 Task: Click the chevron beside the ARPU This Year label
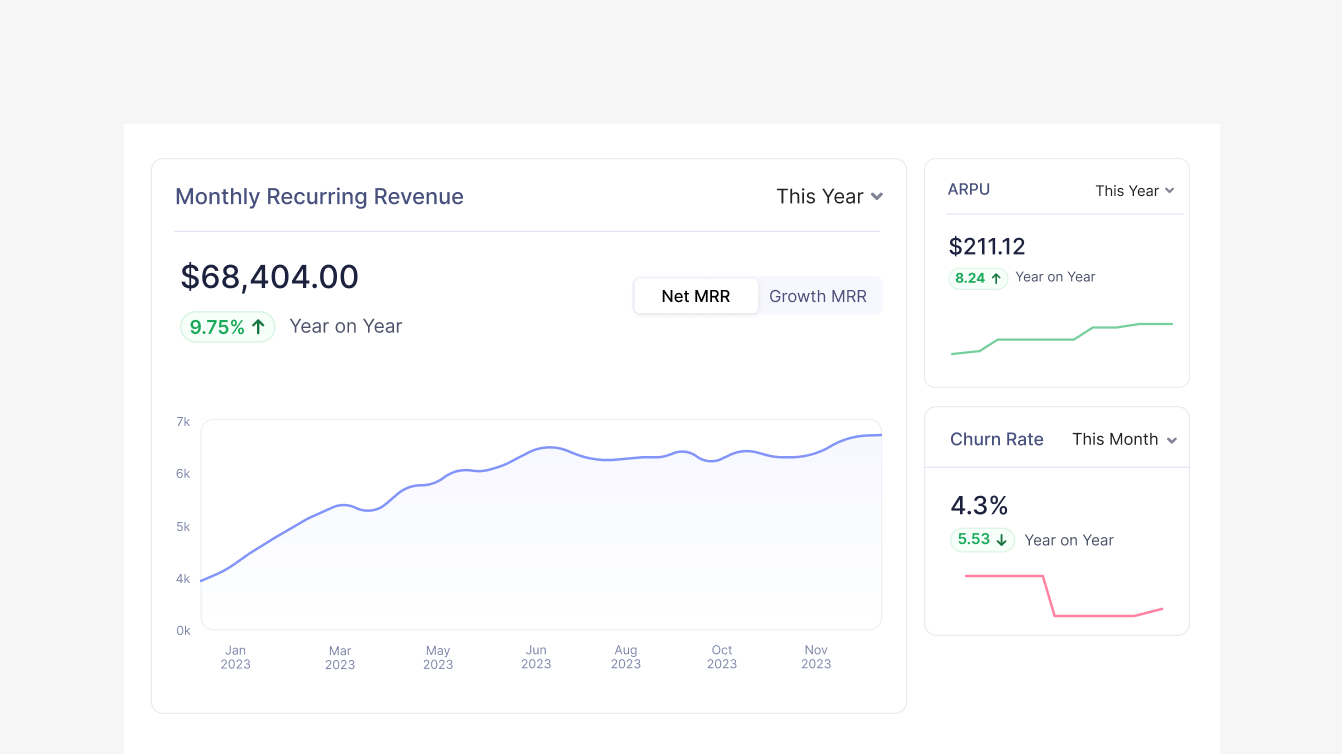[x=1171, y=191]
